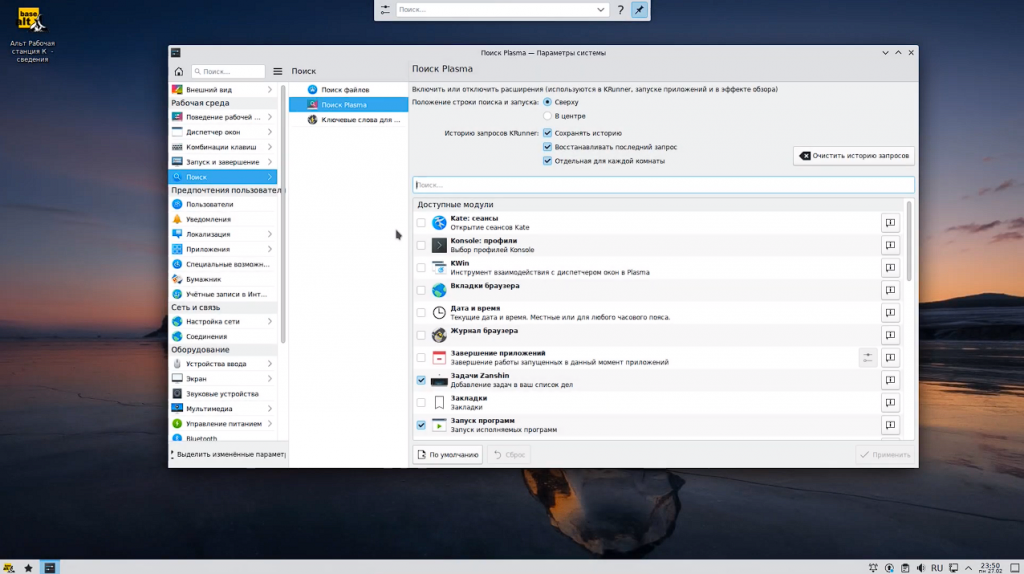1024x574 pixels.
Task: Open the Поиск файлов subpage
Action: tap(348, 89)
